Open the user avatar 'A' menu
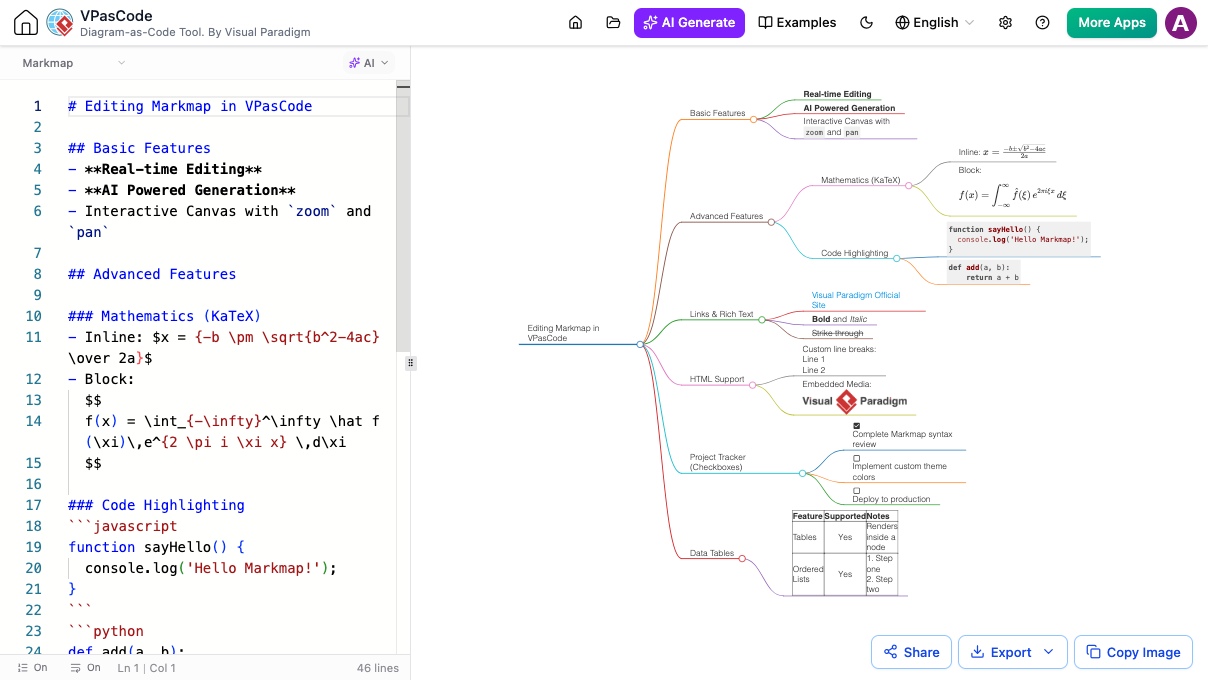1208x680 pixels. (x=1181, y=23)
